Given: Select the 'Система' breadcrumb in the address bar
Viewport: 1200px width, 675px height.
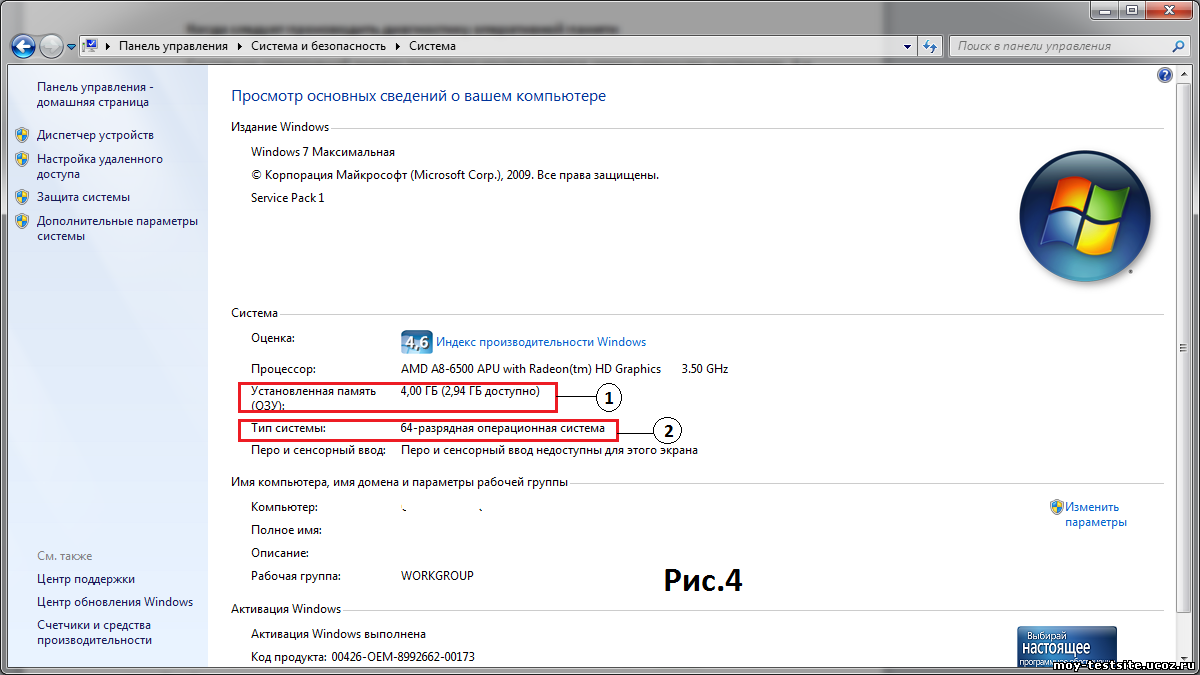Looking at the screenshot, I should point(432,46).
